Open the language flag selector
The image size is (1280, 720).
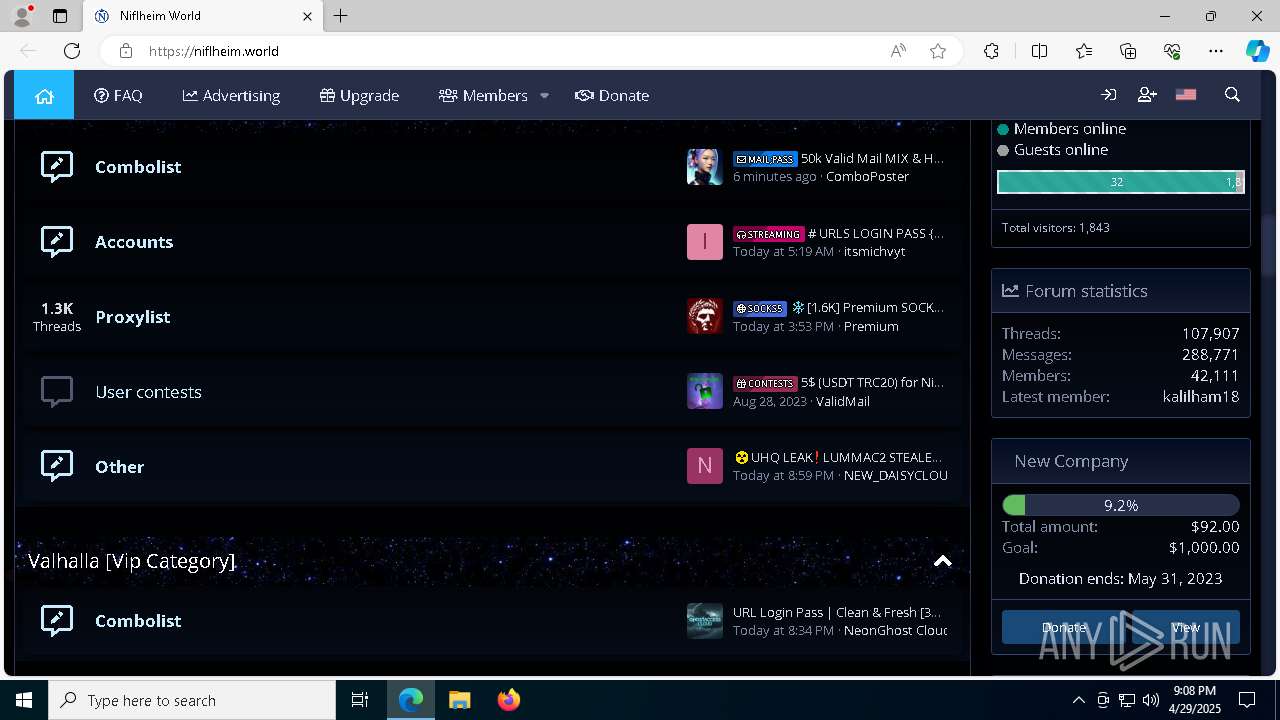coord(1186,95)
